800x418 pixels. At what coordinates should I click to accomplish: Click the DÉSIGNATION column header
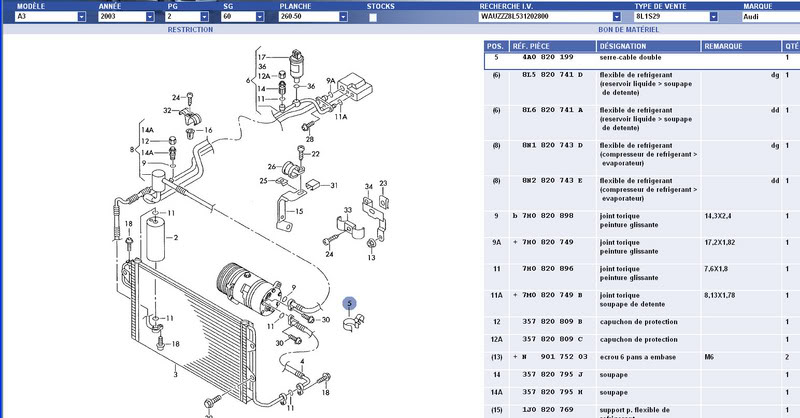(624, 46)
